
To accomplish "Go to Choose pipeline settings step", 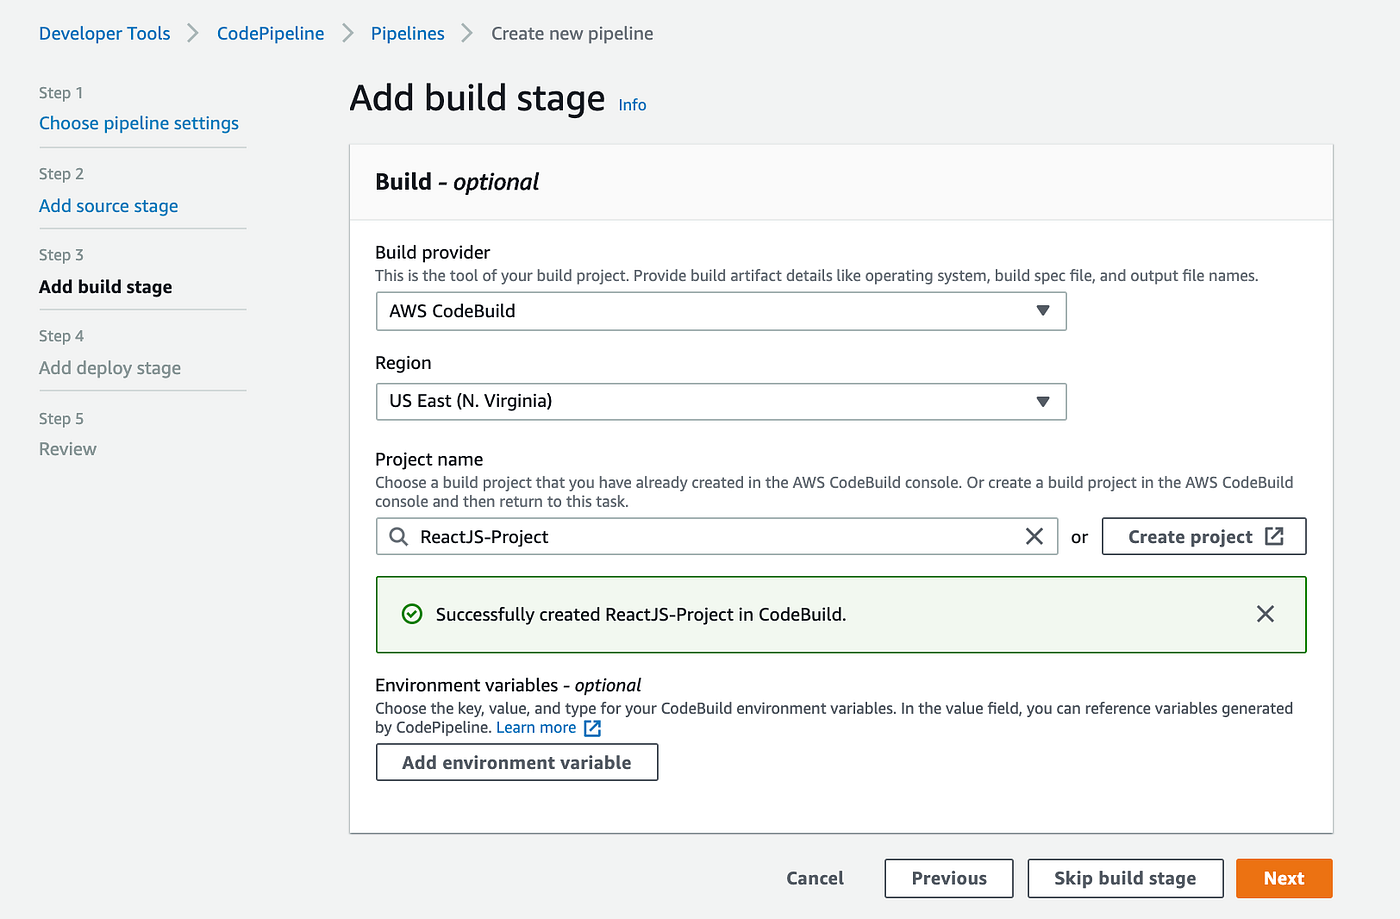I will (x=139, y=124).
